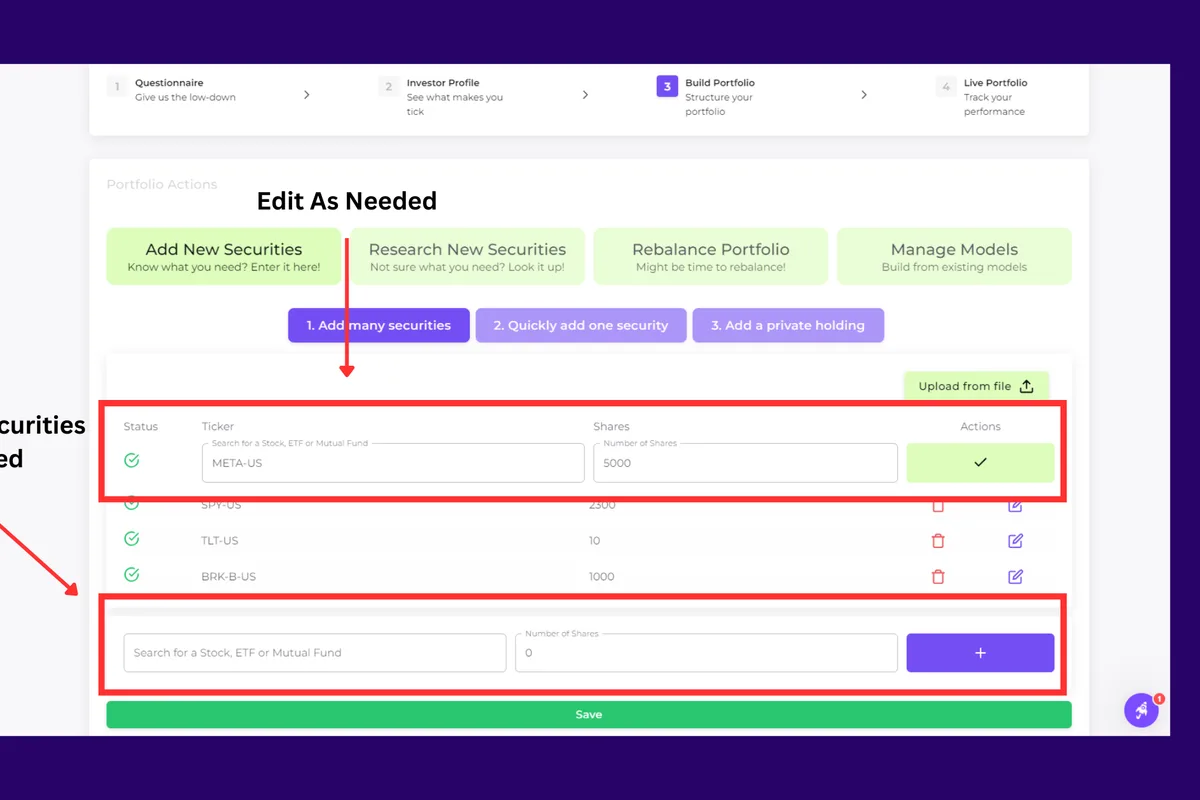The image size is (1200, 800).
Task: Switch to Quickly add one security
Action: 580,325
